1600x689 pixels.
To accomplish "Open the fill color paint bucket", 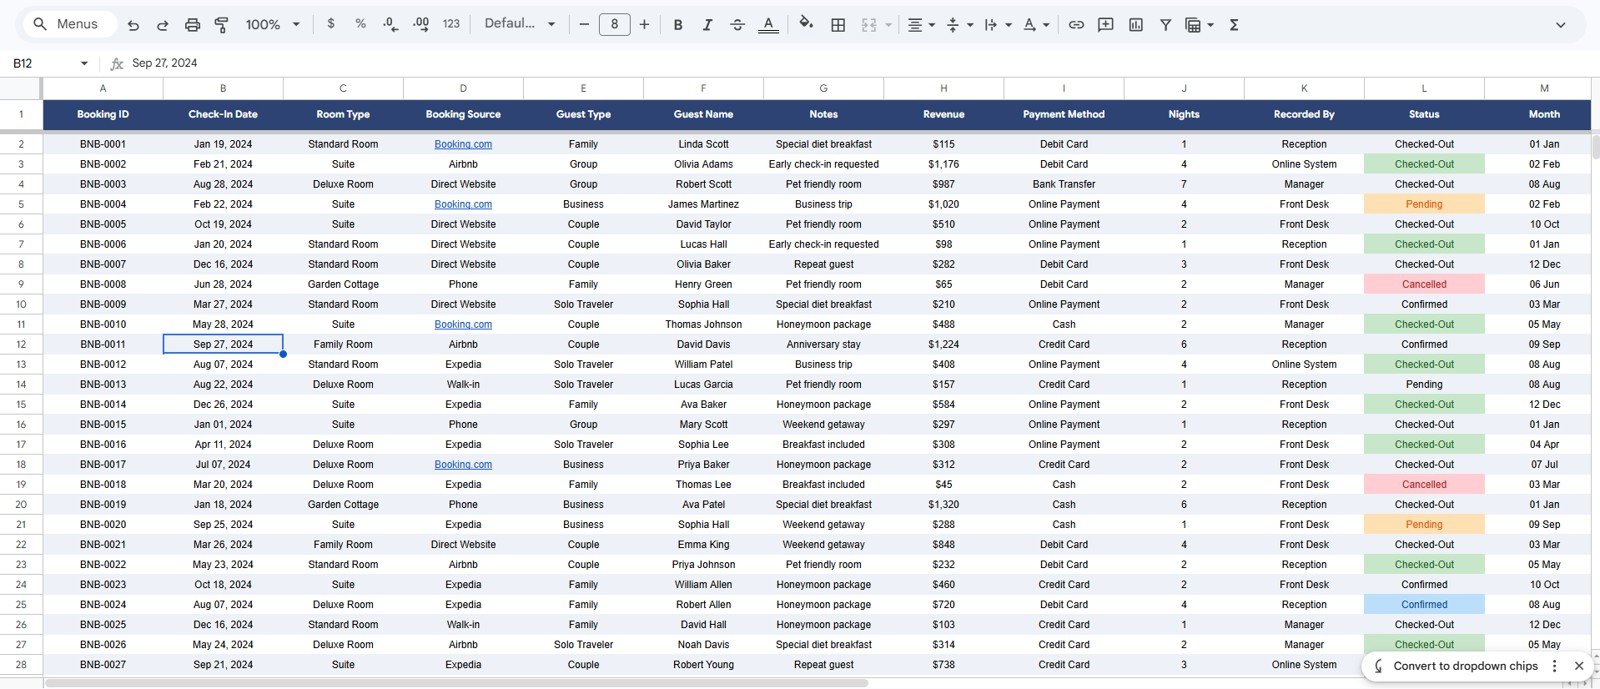I will [806, 24].
